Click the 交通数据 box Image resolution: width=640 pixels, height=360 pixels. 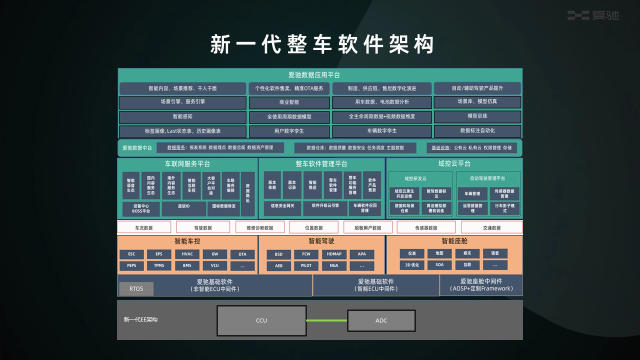(492, 227)
